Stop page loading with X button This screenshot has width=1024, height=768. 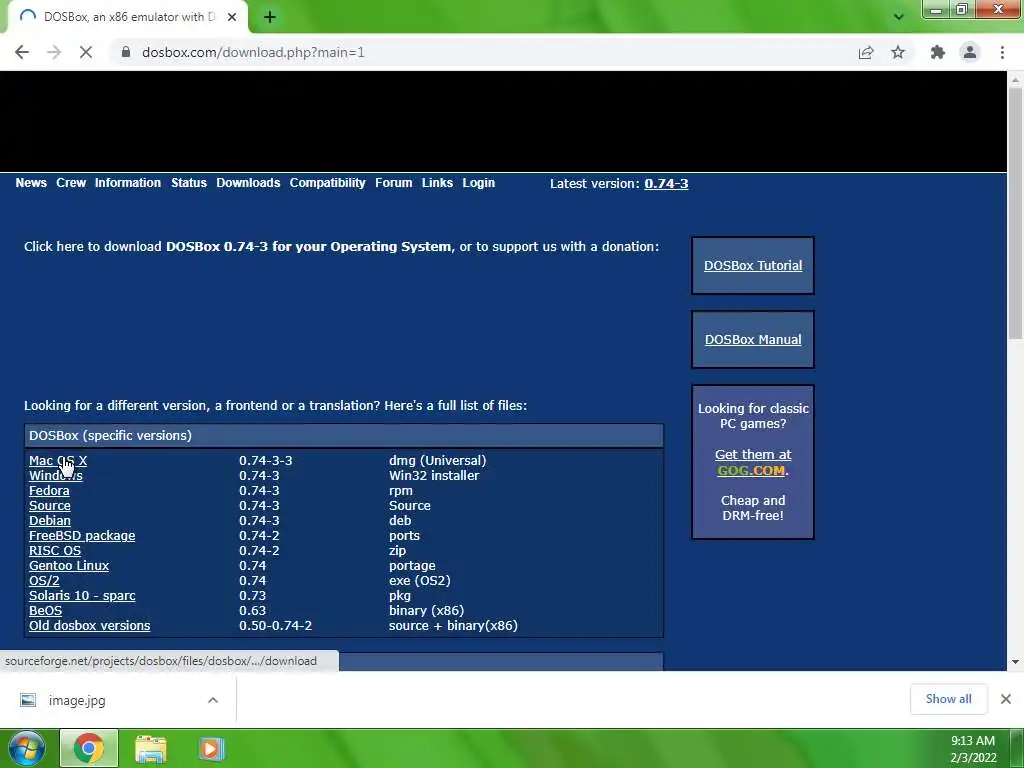[x=86, y=52]
